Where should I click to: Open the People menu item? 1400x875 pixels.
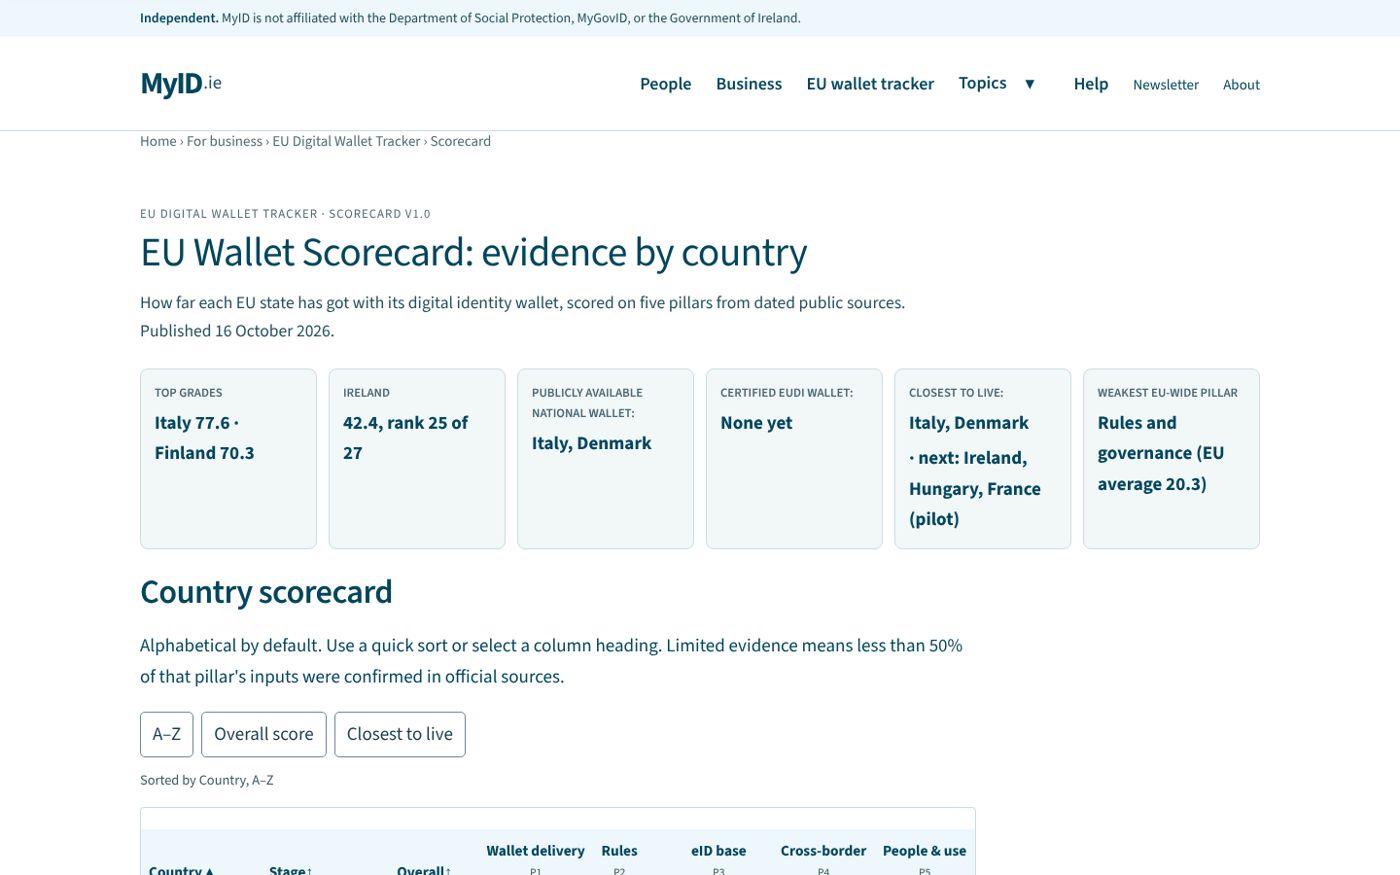pyautogui.click(x=665, y=84)
